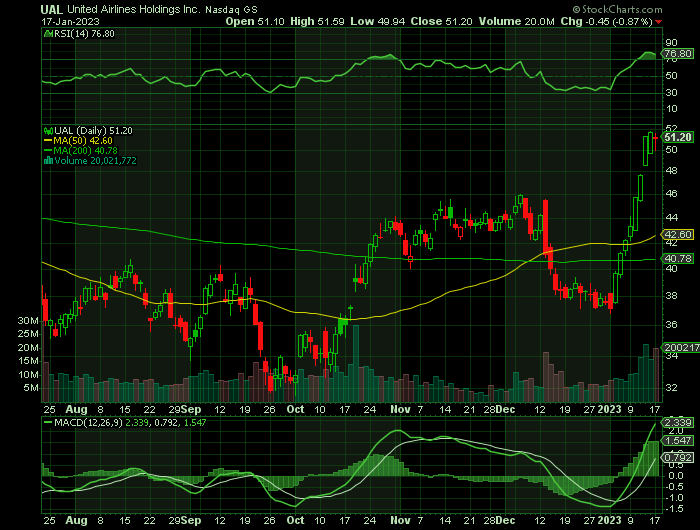700x530 pixels.
Task: Click the Close 51.20 value in header
Action: (442, 21)
